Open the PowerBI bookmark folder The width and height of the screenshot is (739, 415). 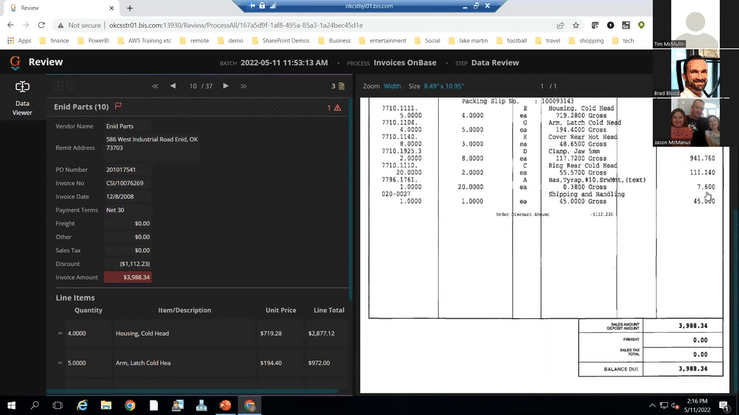click(x=99, y=41)
